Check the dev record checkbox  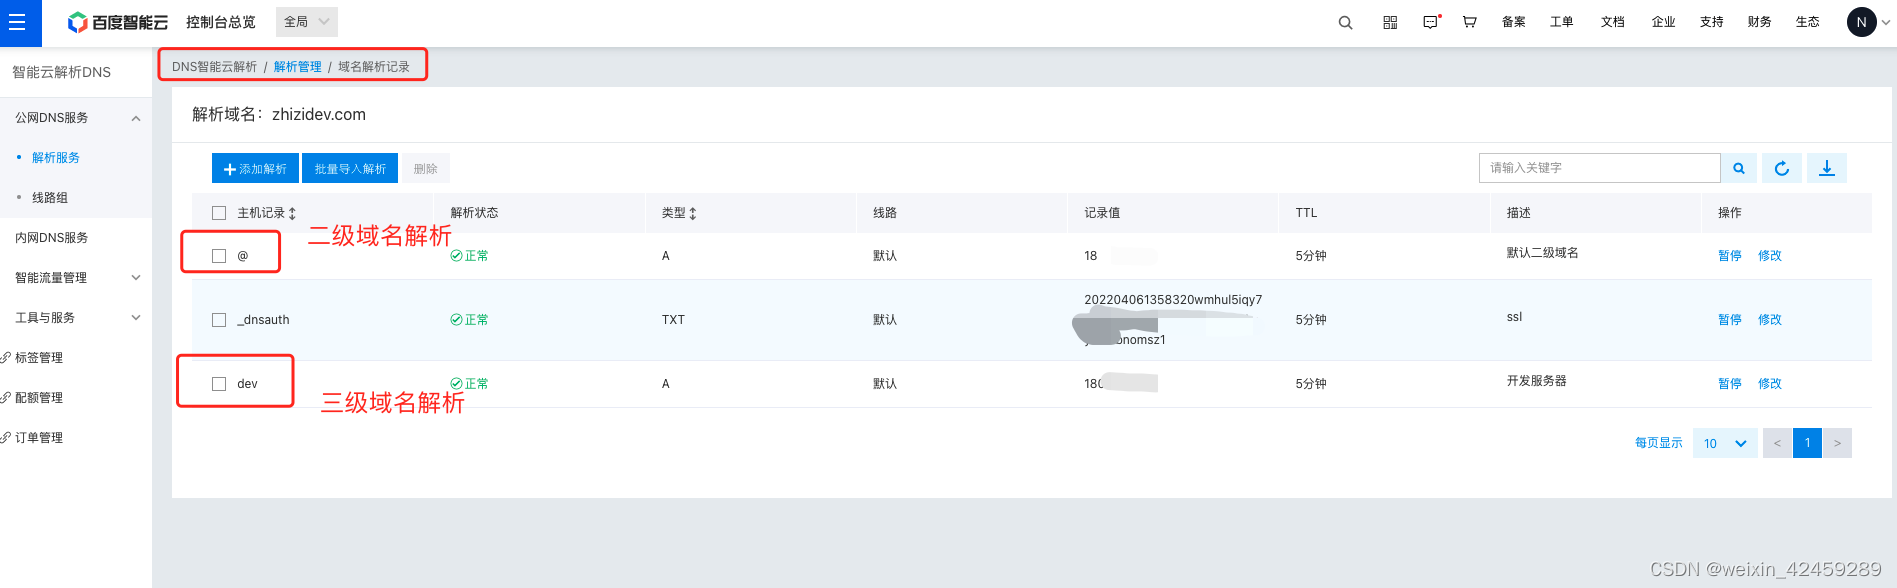click(x=219, y=384)
